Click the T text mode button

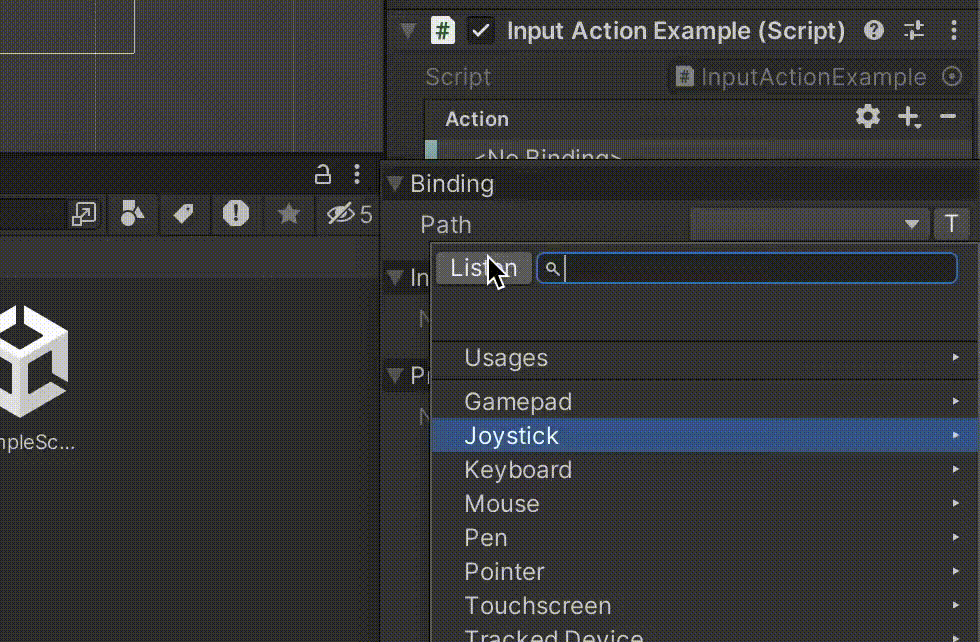[x=951, y=224]
